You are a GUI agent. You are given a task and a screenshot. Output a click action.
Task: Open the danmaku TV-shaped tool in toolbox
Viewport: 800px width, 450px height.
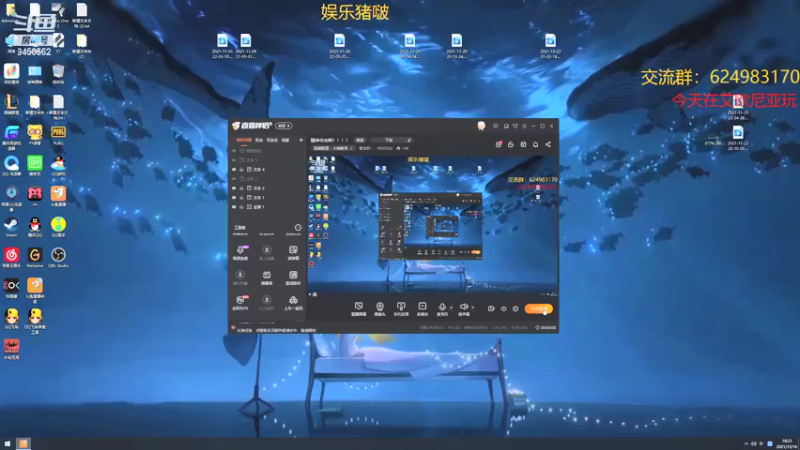click(266, 277)
